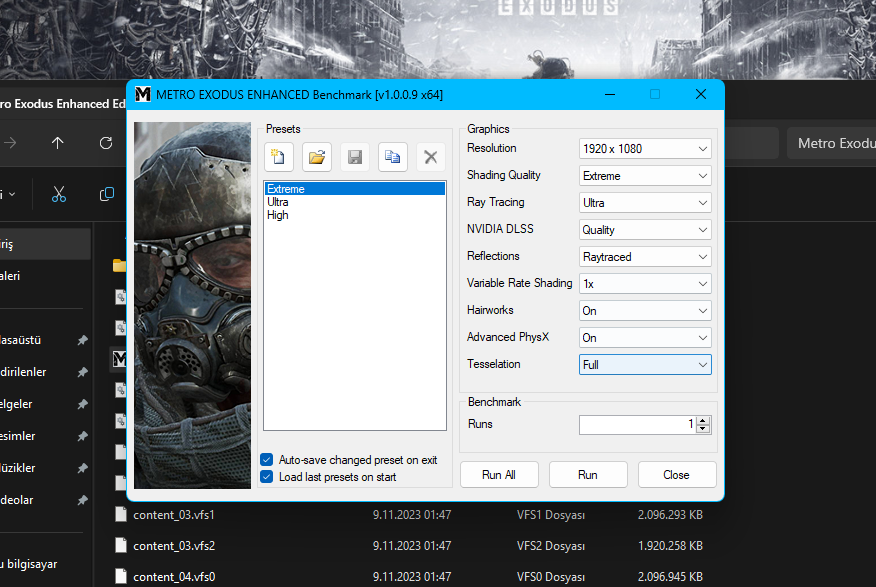
Task: Click the pin icon beside İndirilenler
Action: [83, 372]
